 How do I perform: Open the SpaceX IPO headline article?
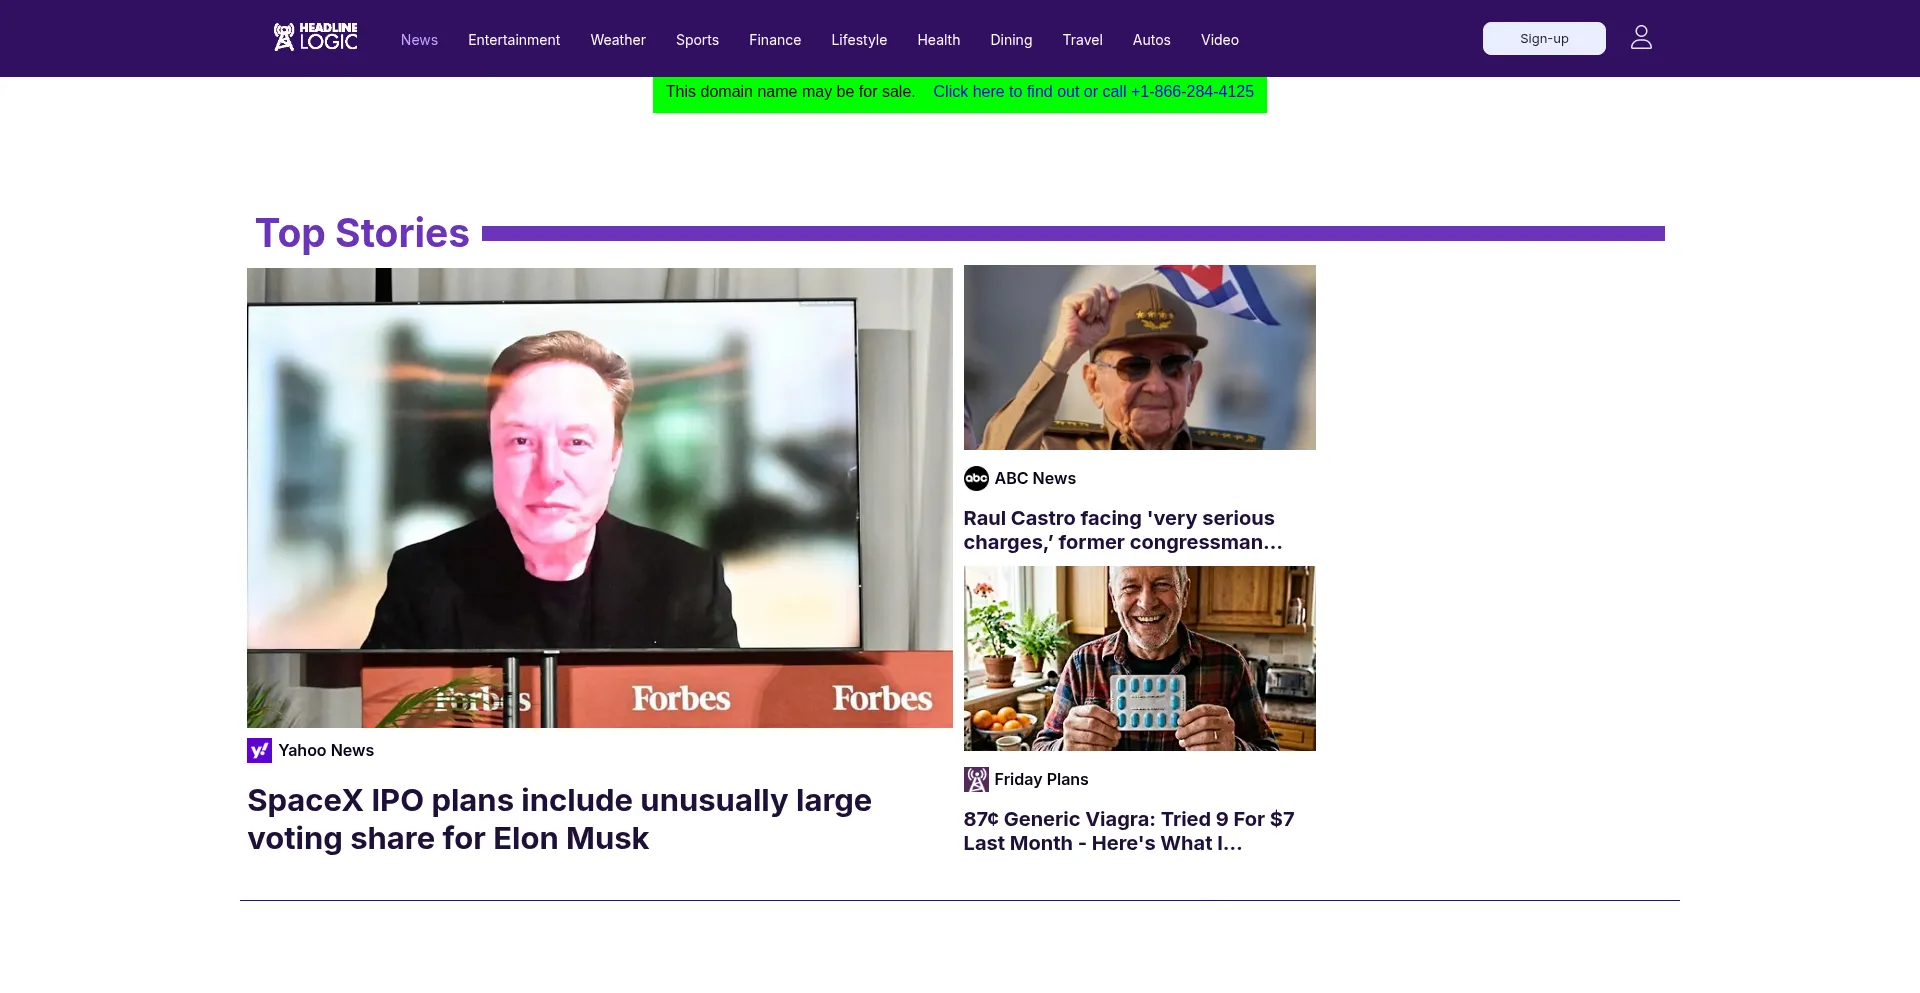tap(559, 819)
